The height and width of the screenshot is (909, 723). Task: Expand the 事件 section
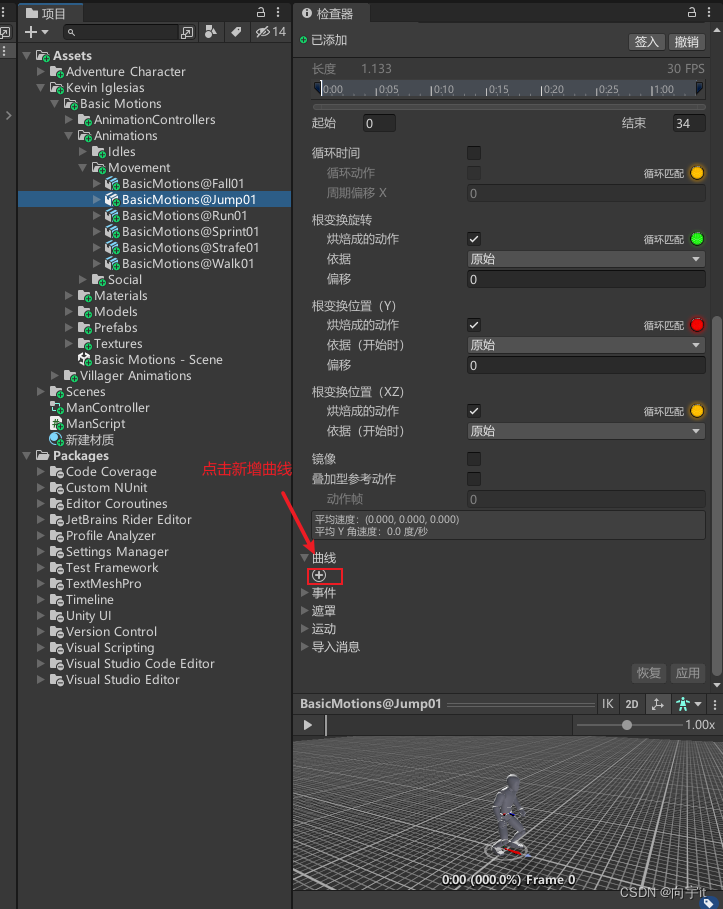point(304,593)
